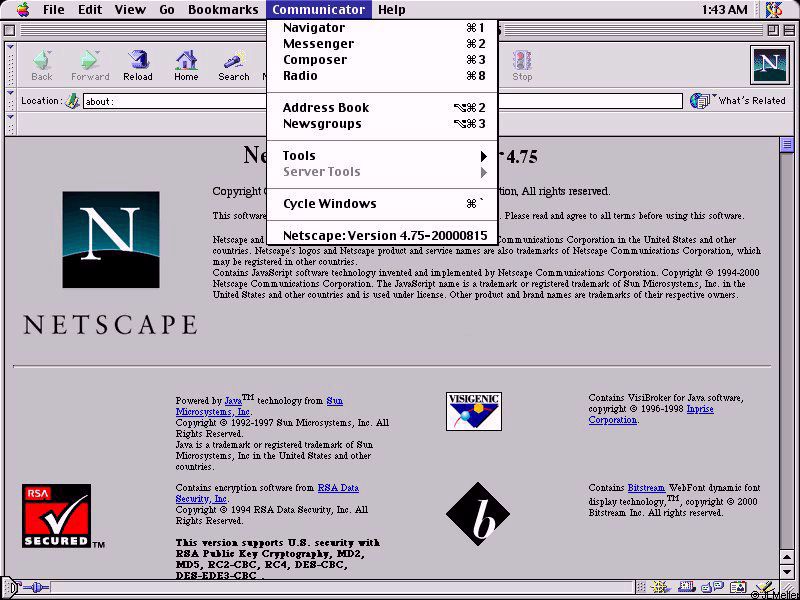Open Address Book icon in component bar
Image resolution: width=800 pixels, height=600 pixels.
pyautogui.click(x=737, y=588)
